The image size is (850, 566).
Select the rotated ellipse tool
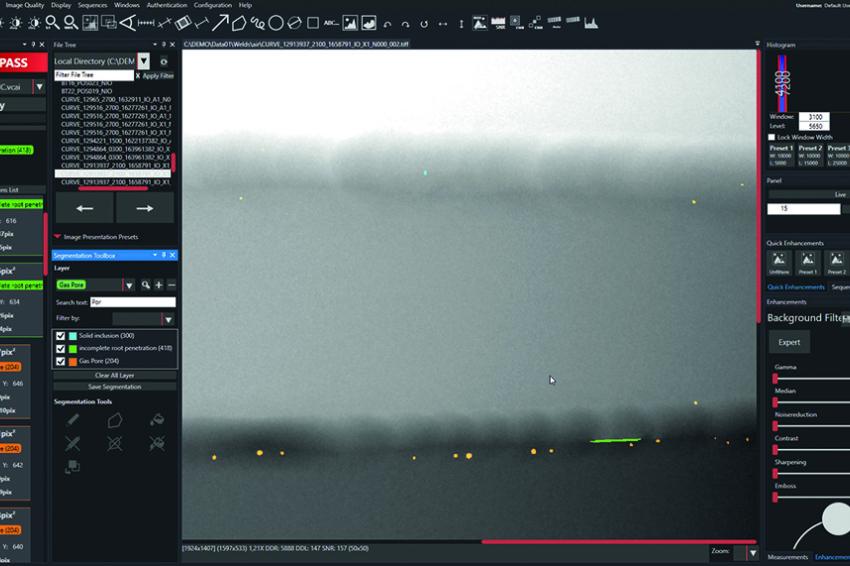294,23
